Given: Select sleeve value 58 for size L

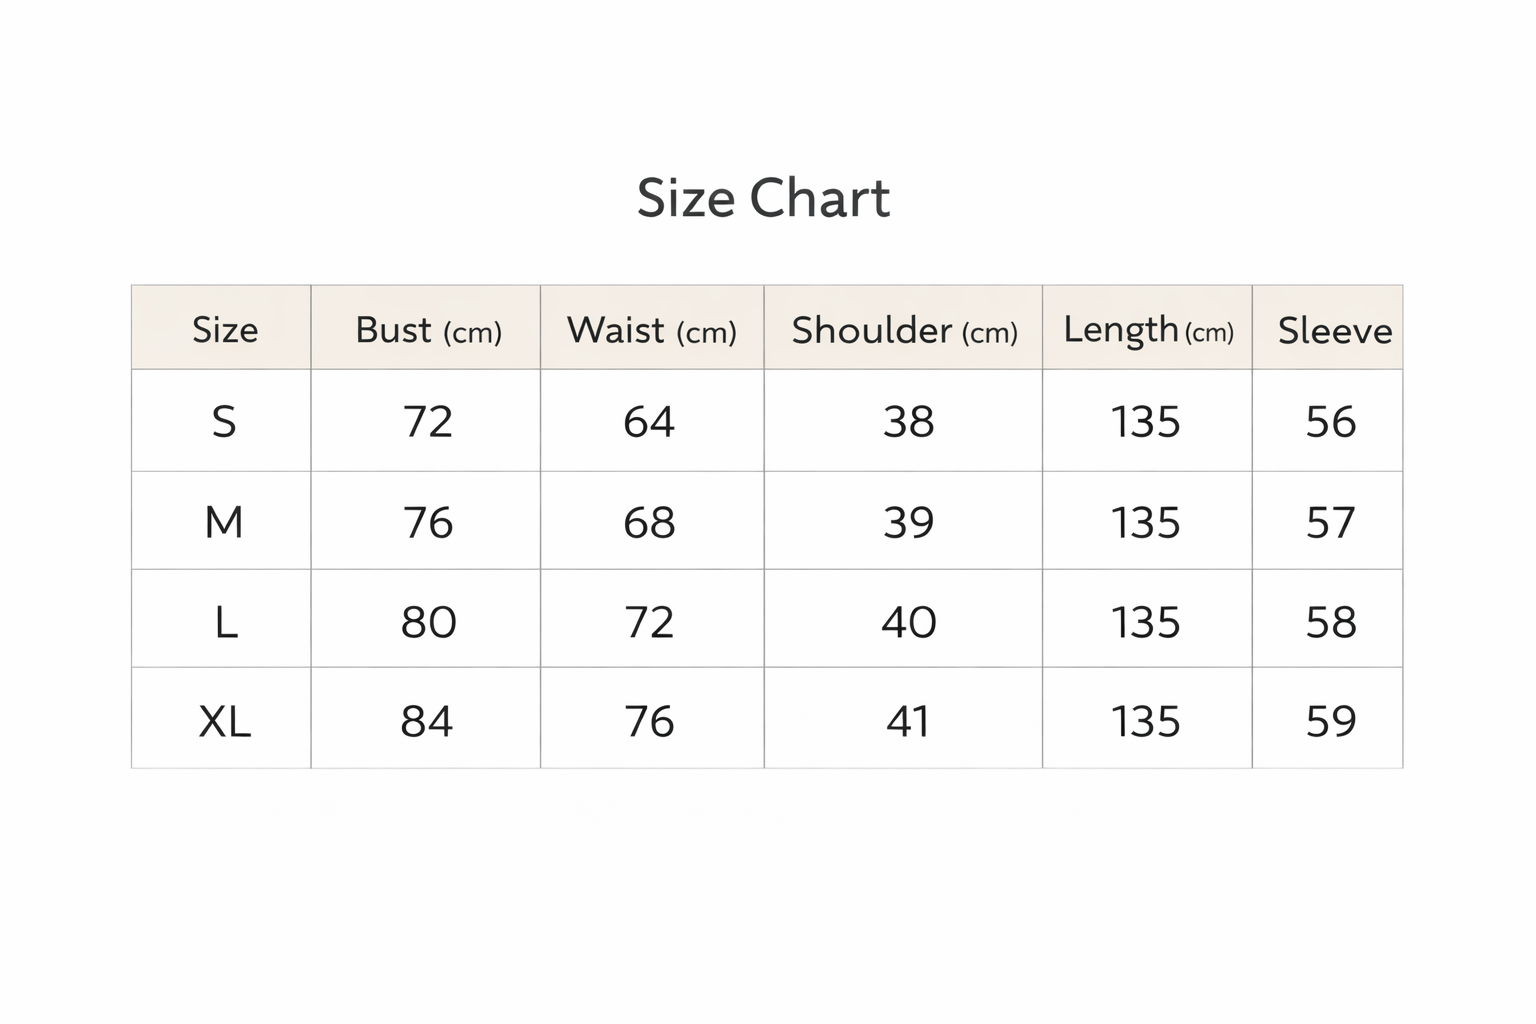Looking at the screenshot, I should (1331, 622).
